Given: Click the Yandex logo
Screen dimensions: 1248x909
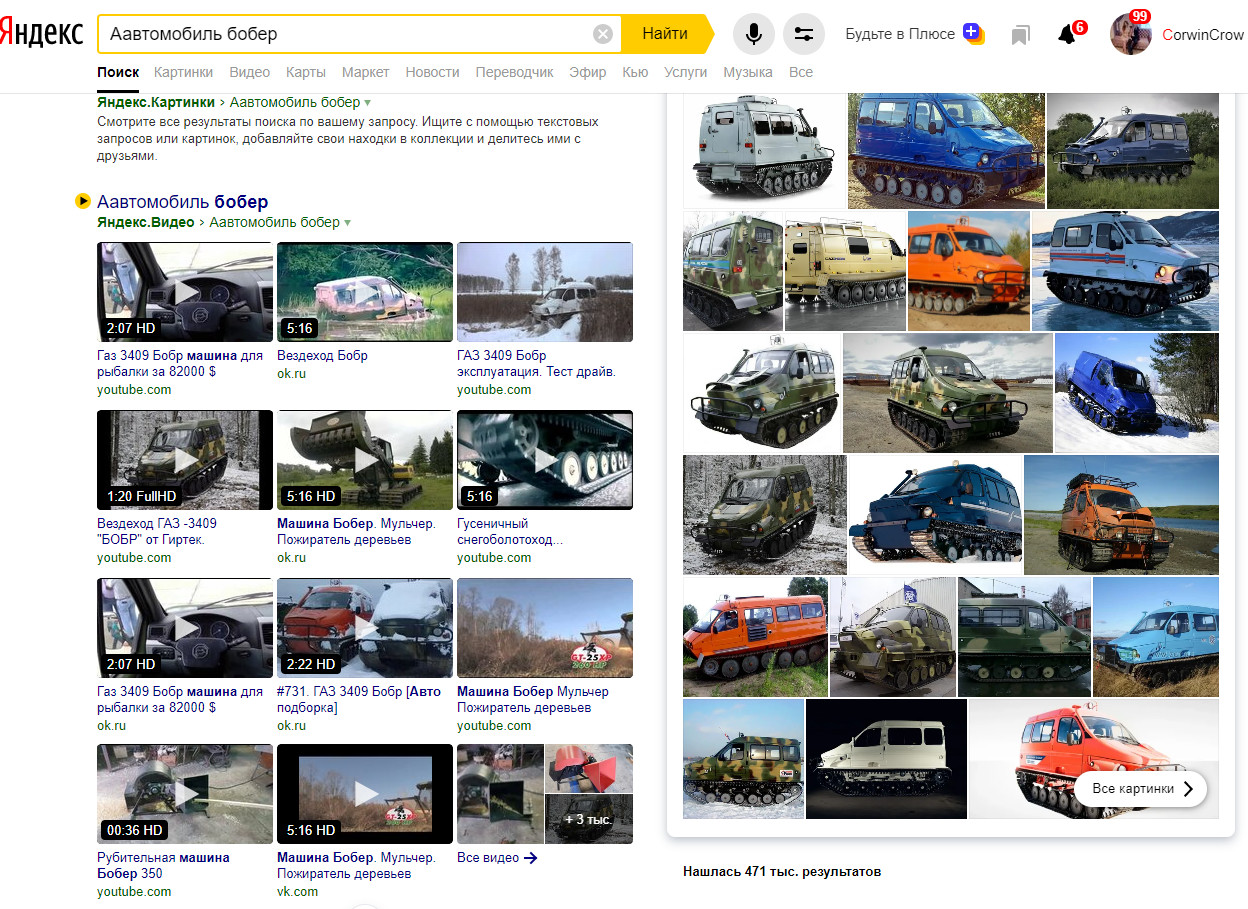Looking at the screenshot, I should pyautogui.click(x=41, y=32).
